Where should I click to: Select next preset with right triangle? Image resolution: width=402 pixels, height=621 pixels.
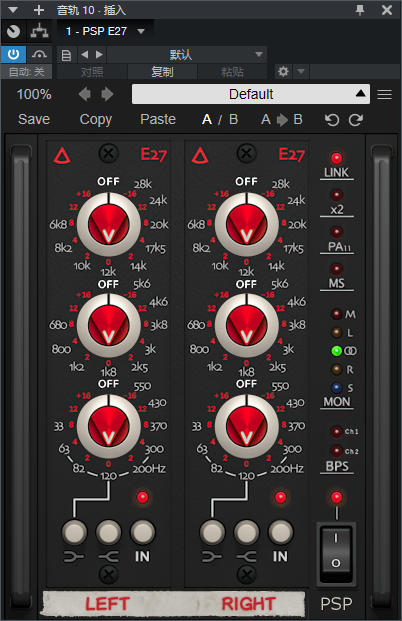[x=99, y=55]
